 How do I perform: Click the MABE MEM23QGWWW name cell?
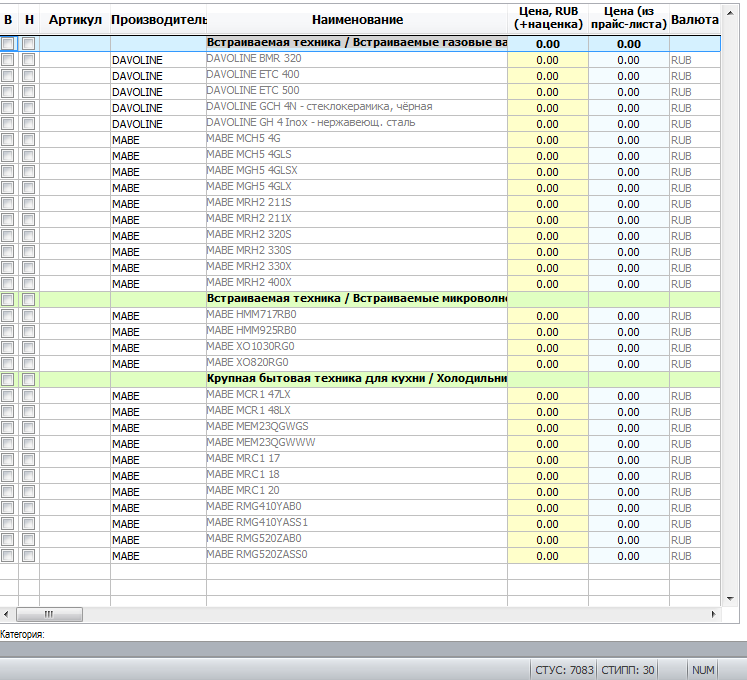coord(357,444)
